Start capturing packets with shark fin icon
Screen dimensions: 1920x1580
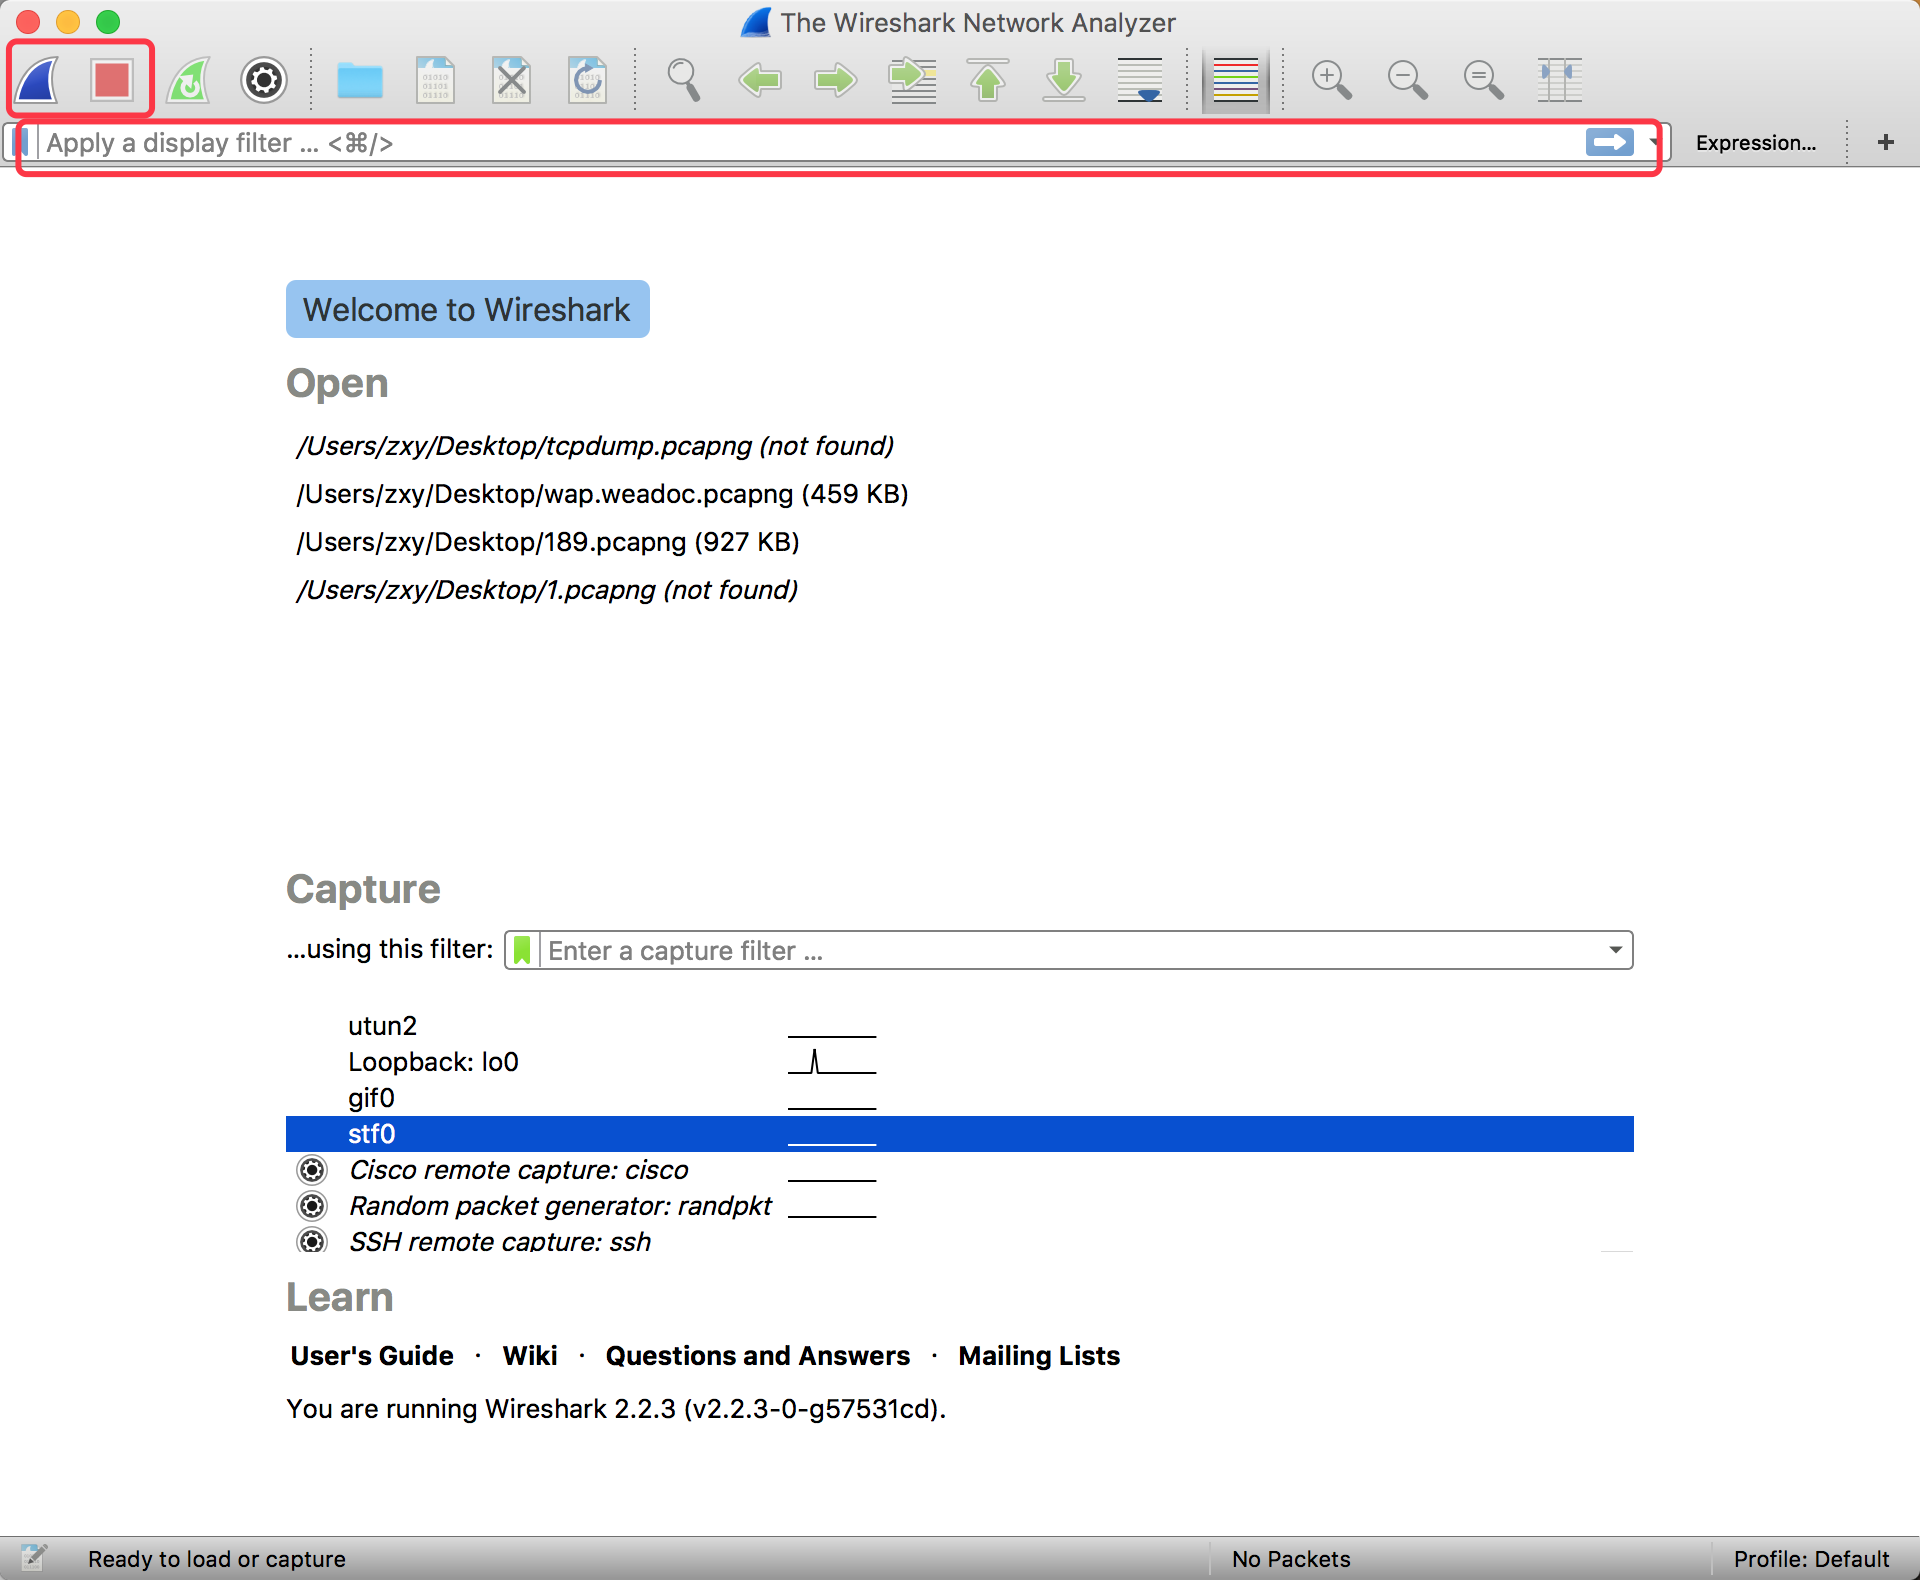click(x=38, y=80)
